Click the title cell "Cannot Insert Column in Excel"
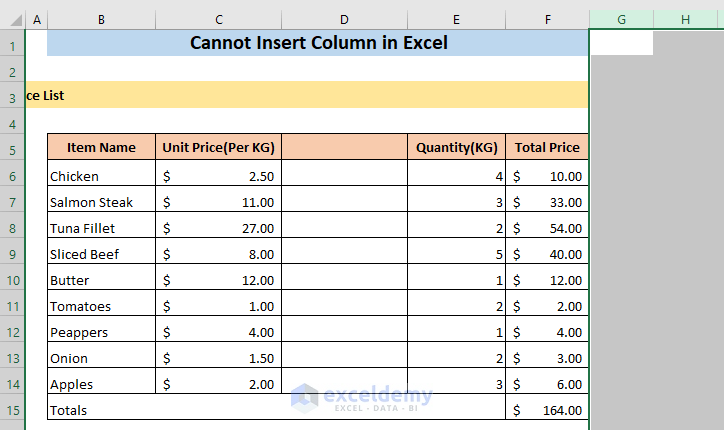This screenshot has height=430, width=724. pos(318,43)
